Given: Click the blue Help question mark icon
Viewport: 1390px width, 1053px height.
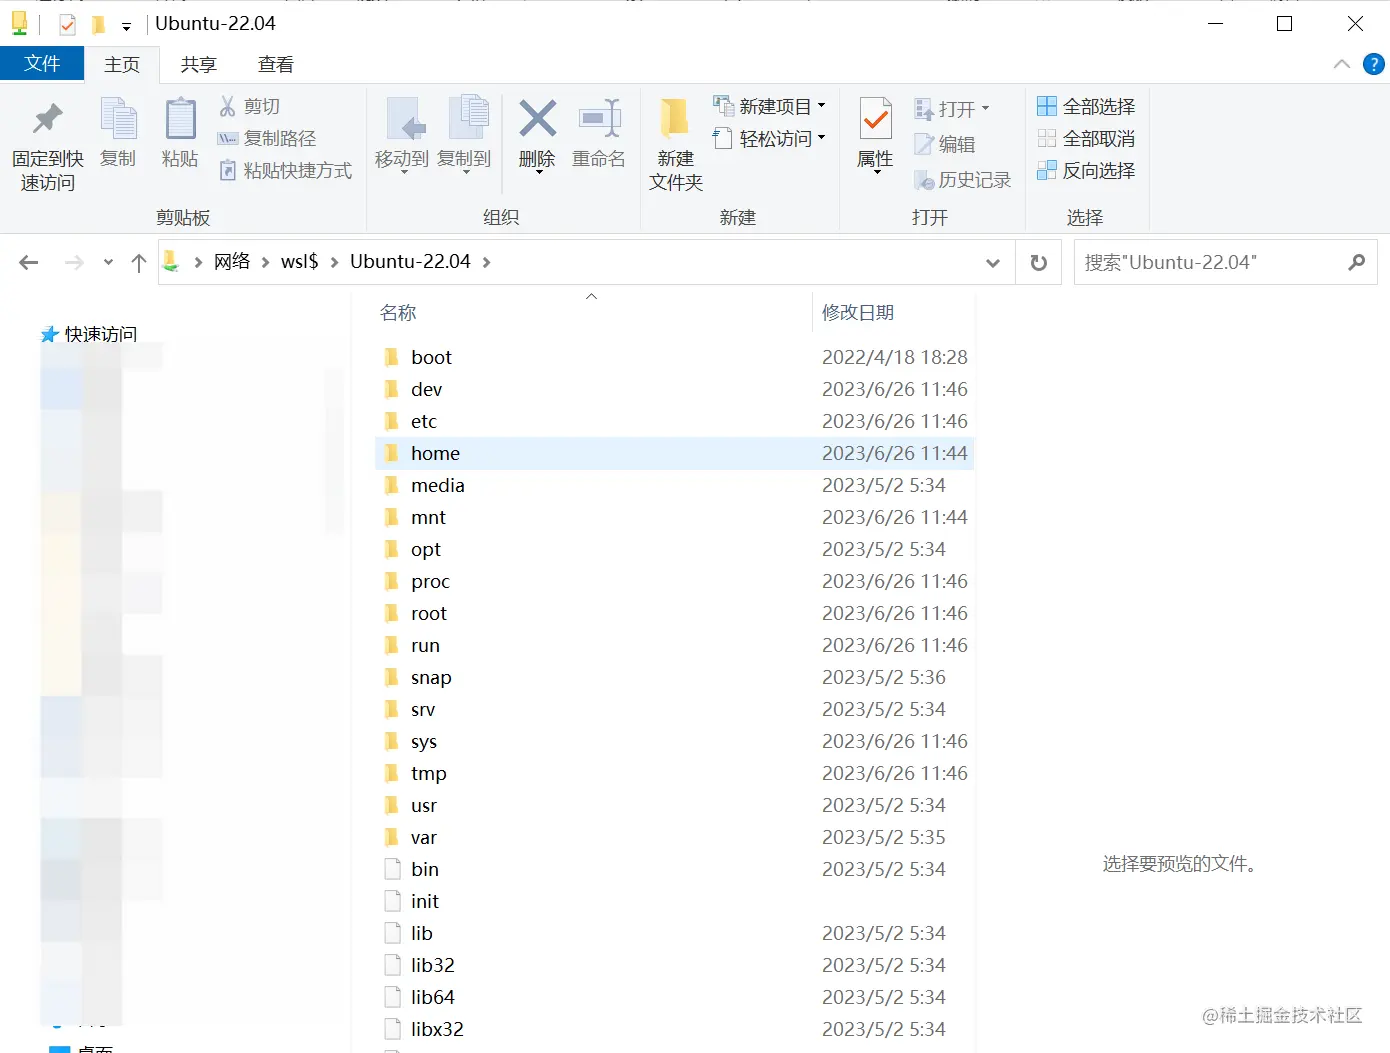Looking at the screenshot, I should click(1374, 65).
